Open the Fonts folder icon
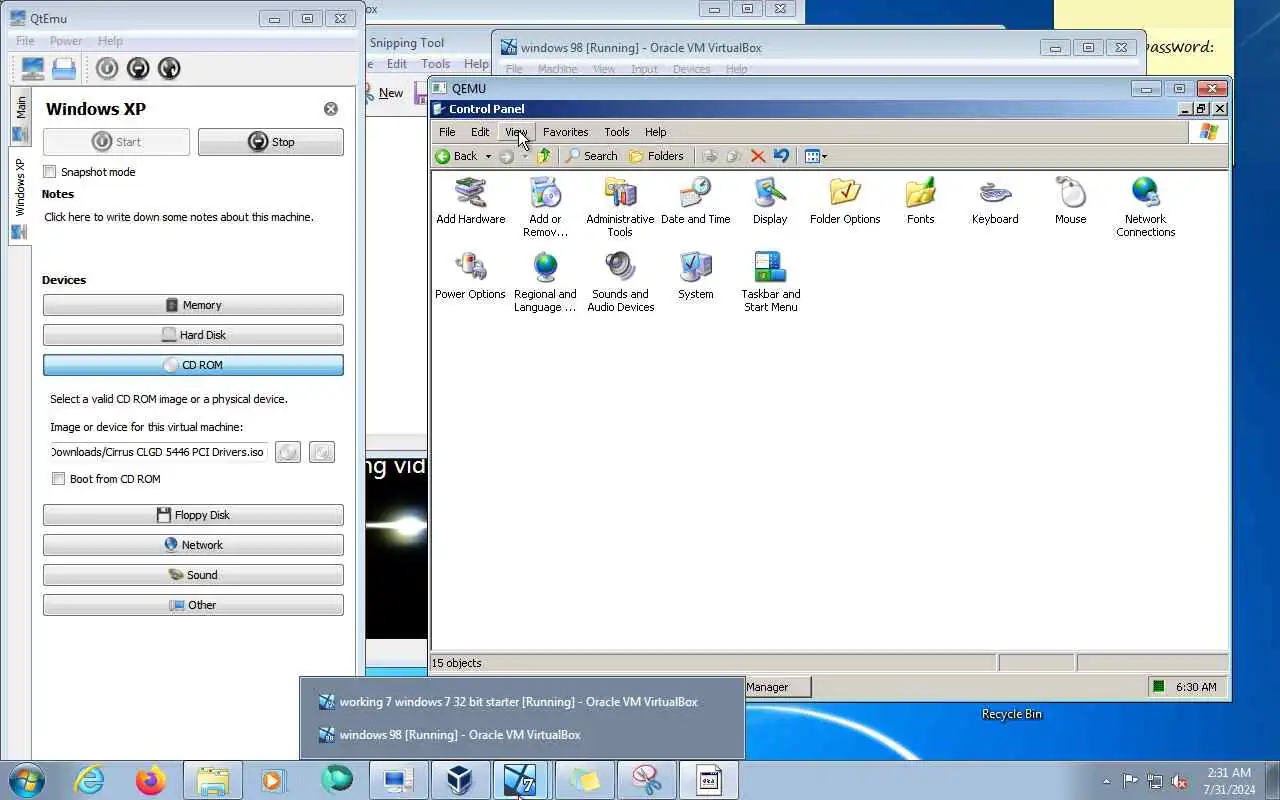 point(920,201)
